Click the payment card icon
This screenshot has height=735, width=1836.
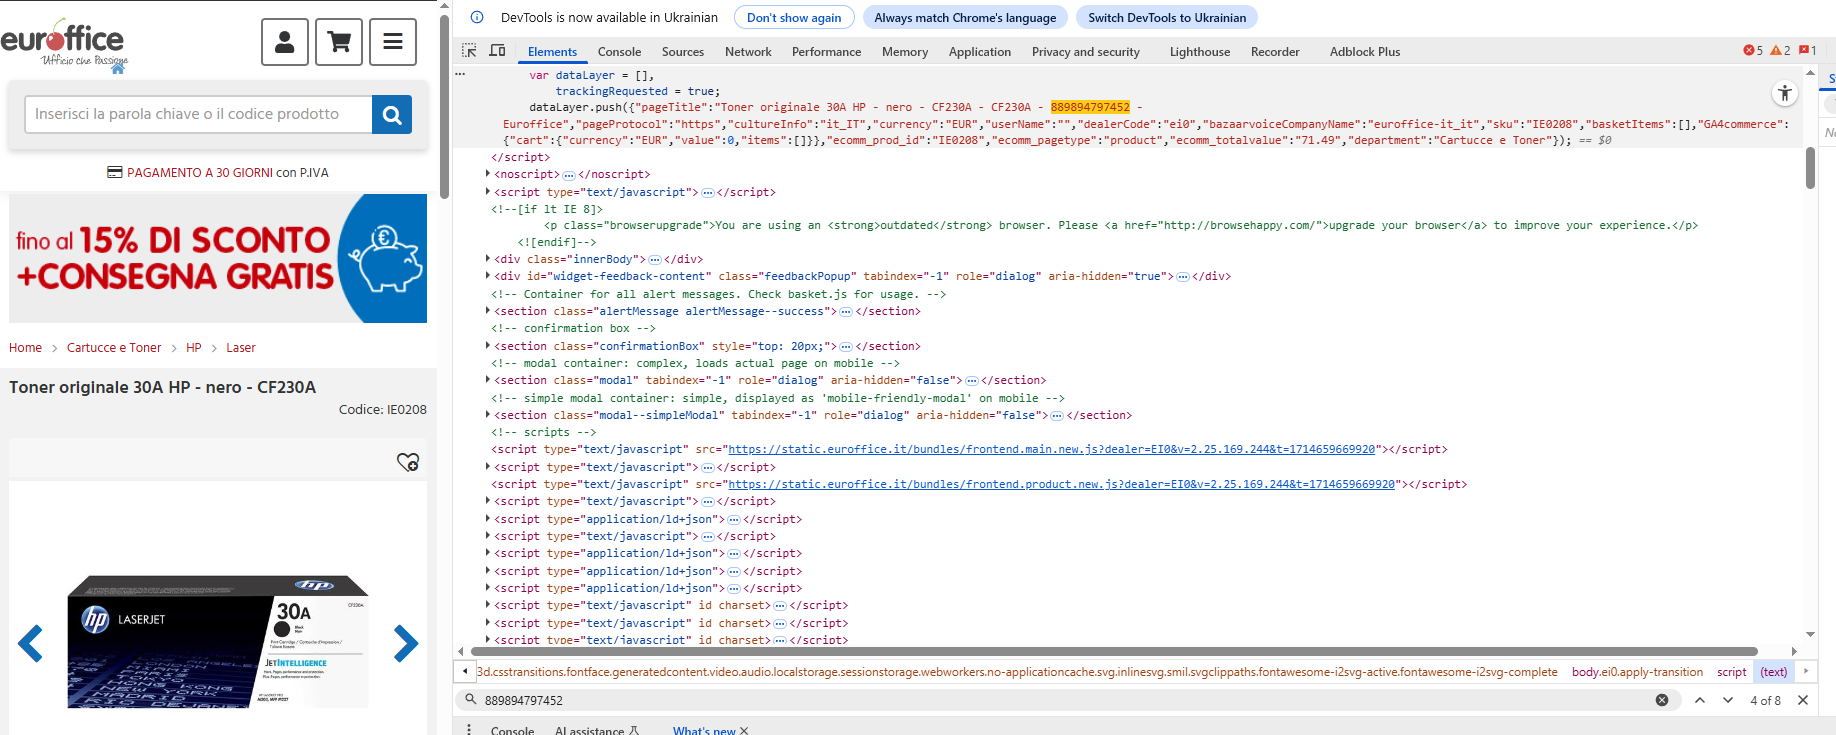click(115, 173)
